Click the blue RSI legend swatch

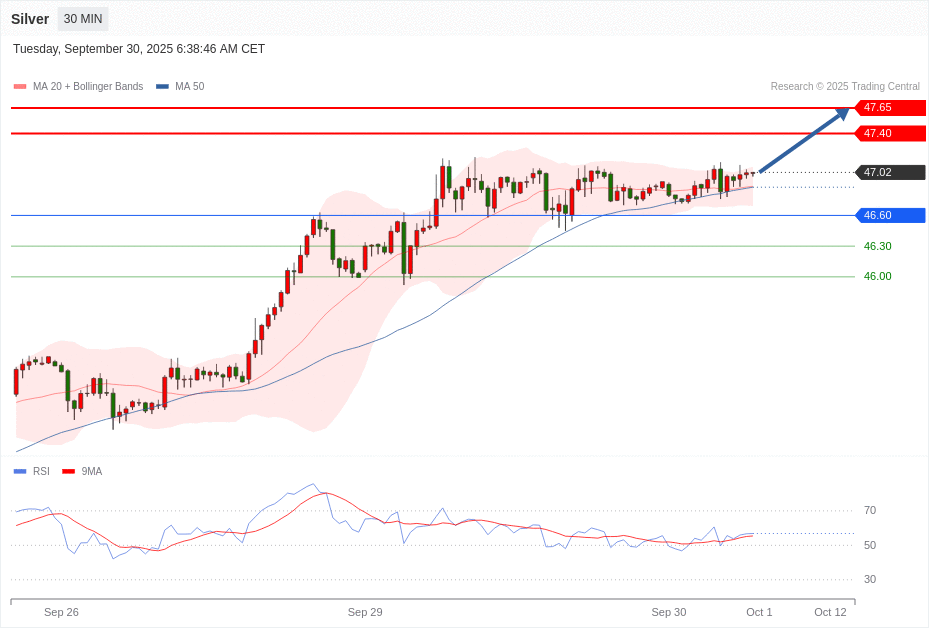[20, 471]
